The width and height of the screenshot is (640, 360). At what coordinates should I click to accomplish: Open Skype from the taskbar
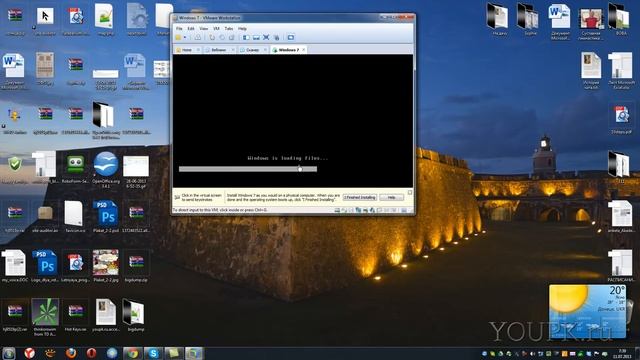(x=153, y=353)
